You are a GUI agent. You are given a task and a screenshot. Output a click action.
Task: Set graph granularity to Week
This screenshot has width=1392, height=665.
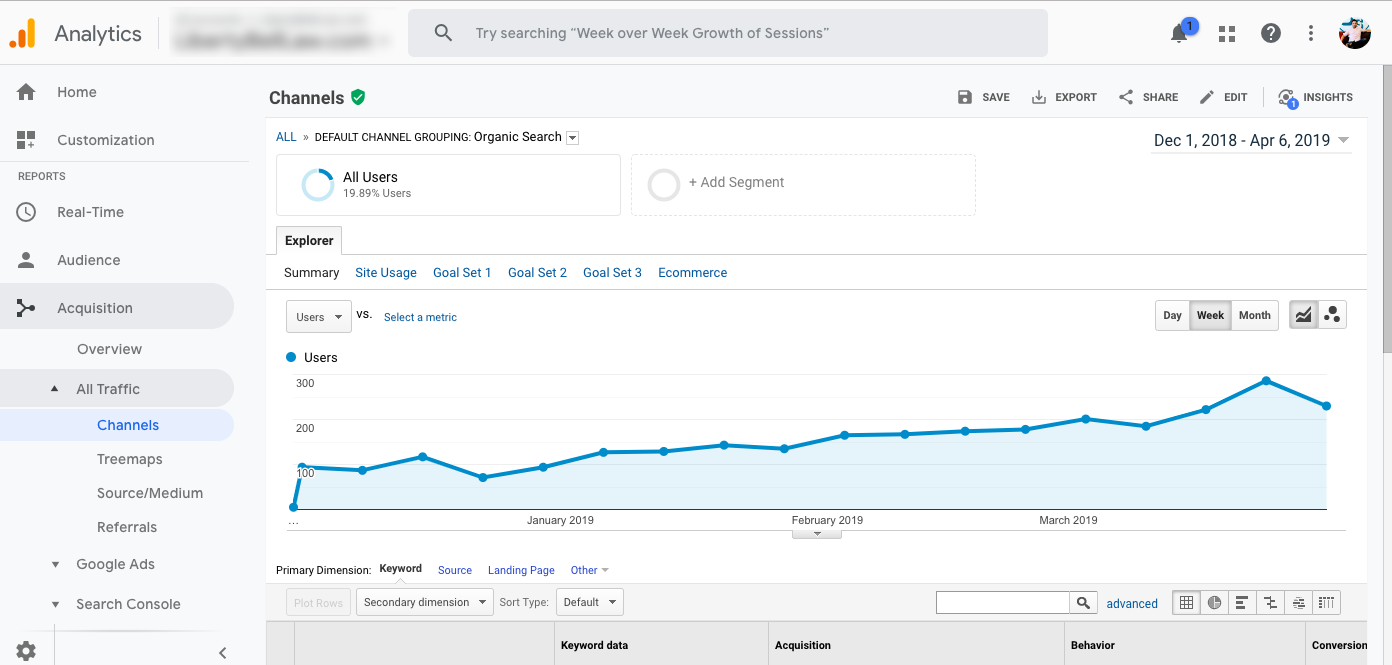pyautogui.click(x=1210, y=315)
